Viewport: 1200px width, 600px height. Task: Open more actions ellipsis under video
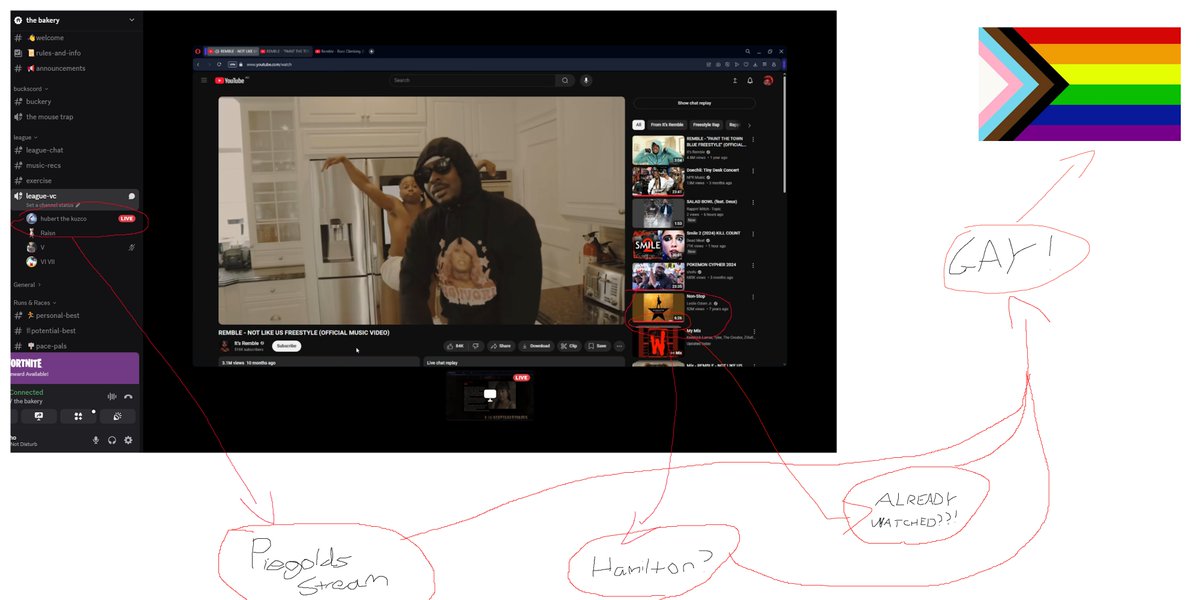click(x=620, y=346)
